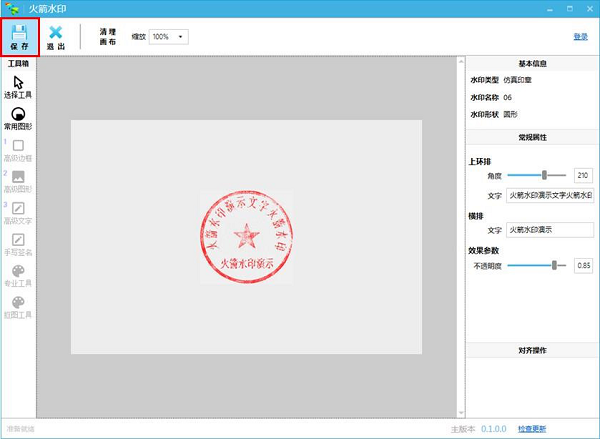The height and width of the screenshot is (439, 600).
Task: Select the advanced border tool (高级边框)
Action: click(18, 146)
